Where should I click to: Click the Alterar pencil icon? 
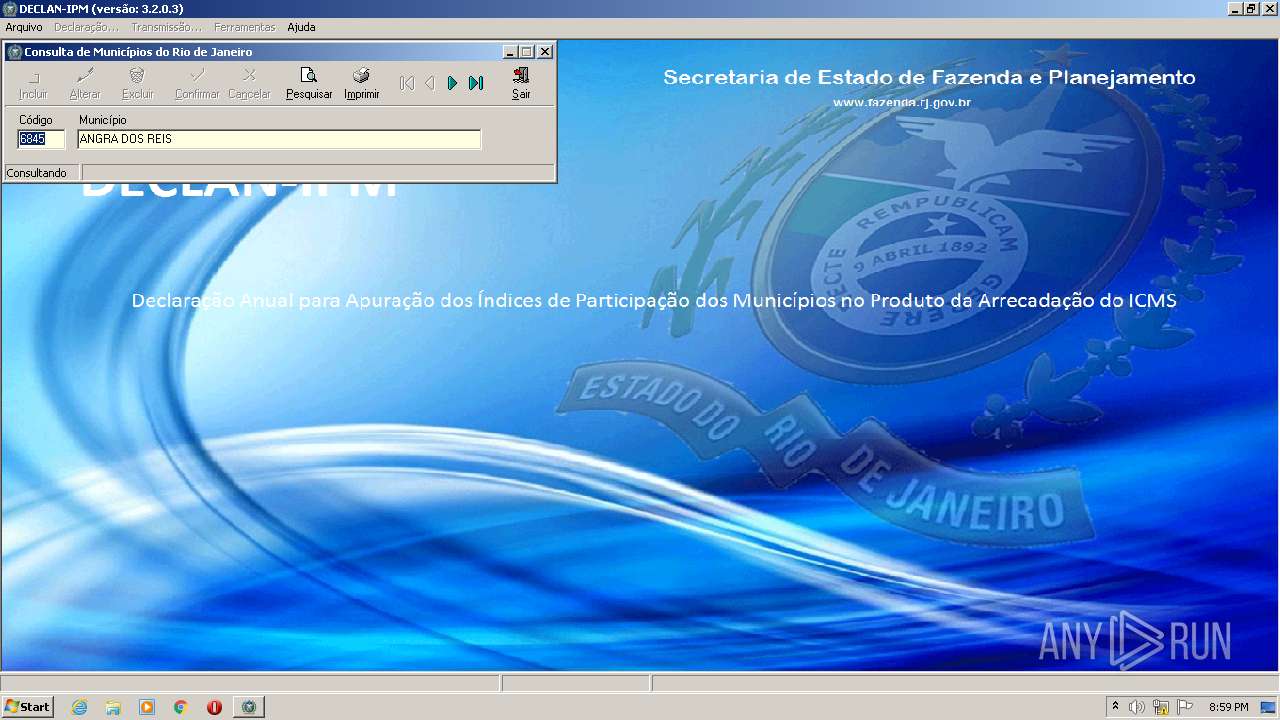[x=85, y=84]
